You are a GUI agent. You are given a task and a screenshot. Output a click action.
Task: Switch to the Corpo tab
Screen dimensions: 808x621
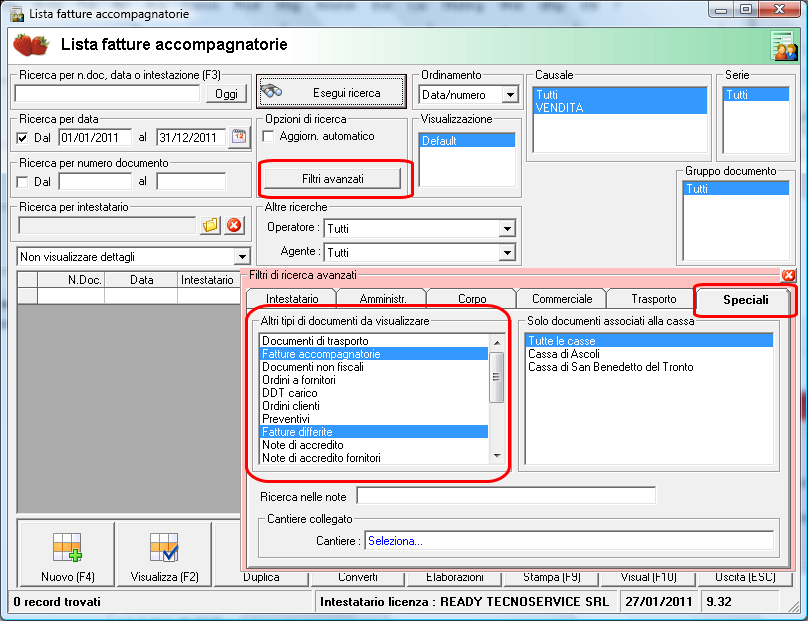point(472,299)
